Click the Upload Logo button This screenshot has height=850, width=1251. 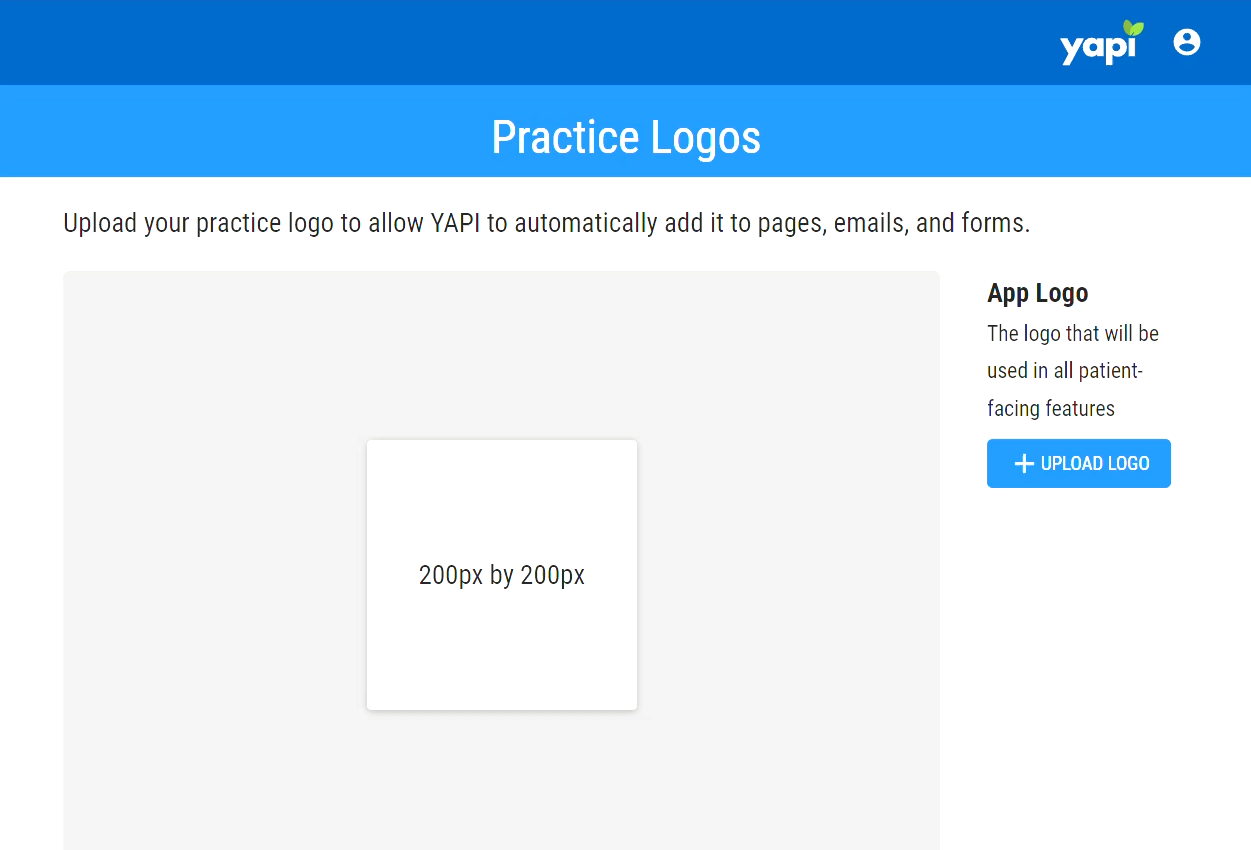tap(1078, 463)
